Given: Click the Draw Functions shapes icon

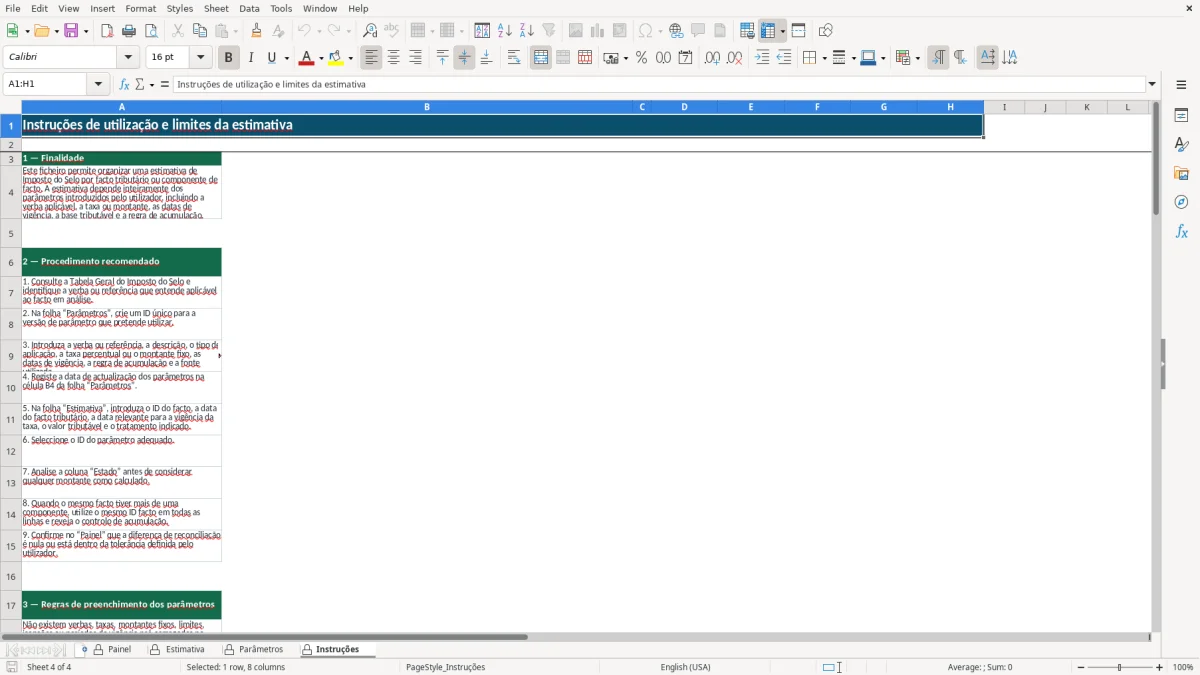Looking at the screenshot, I should (x=825, y=31).
